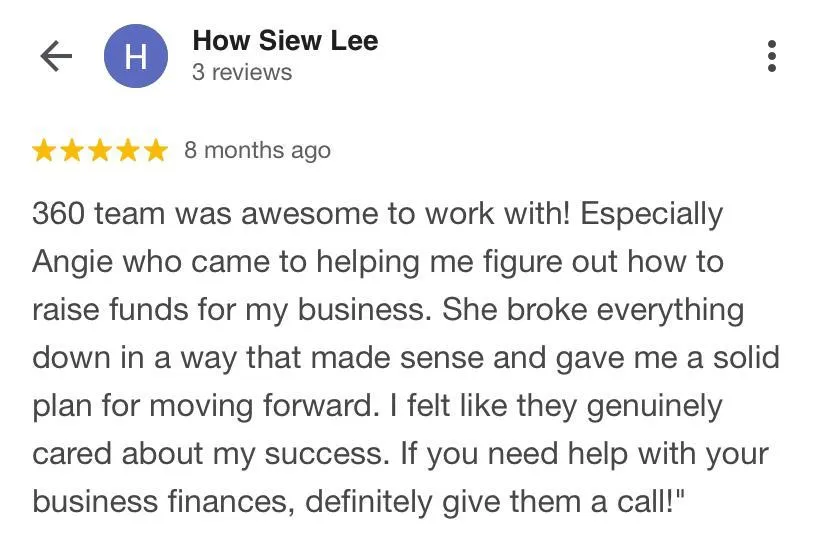Select the second yellow rating star
Screen dimensions: 828x537
(72, 150)
